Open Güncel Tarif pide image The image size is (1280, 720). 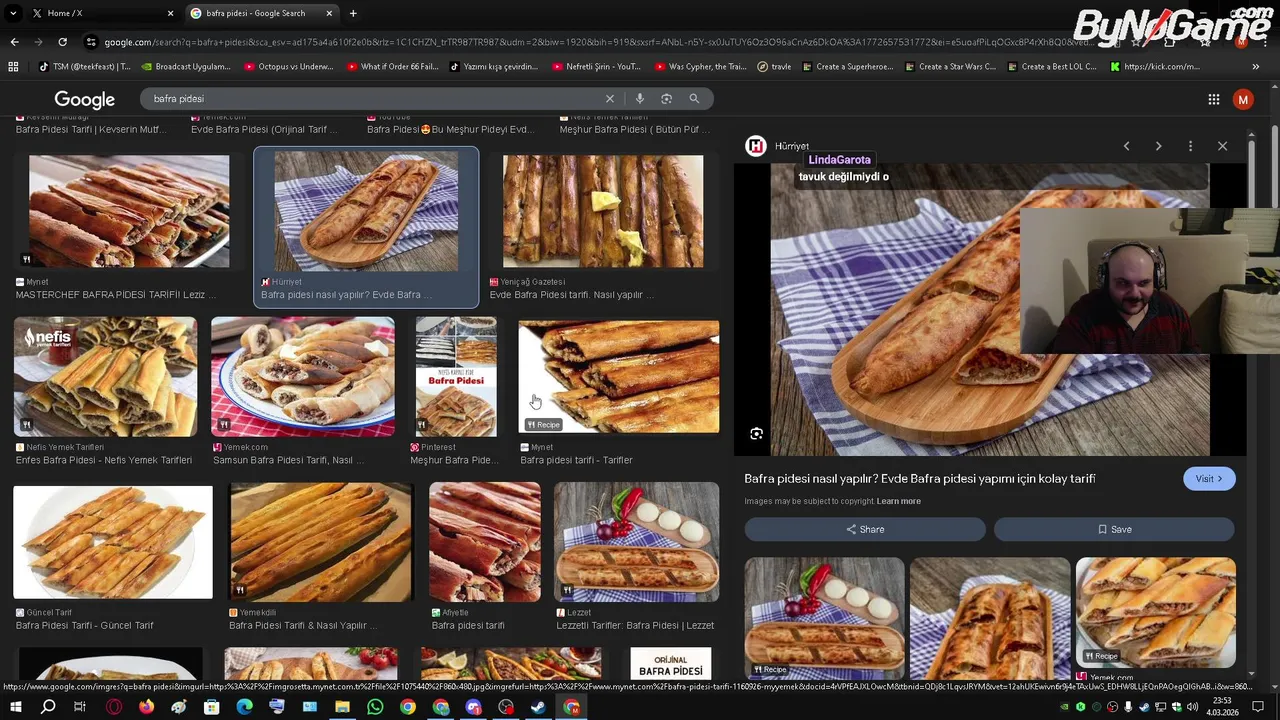(113, 542)
